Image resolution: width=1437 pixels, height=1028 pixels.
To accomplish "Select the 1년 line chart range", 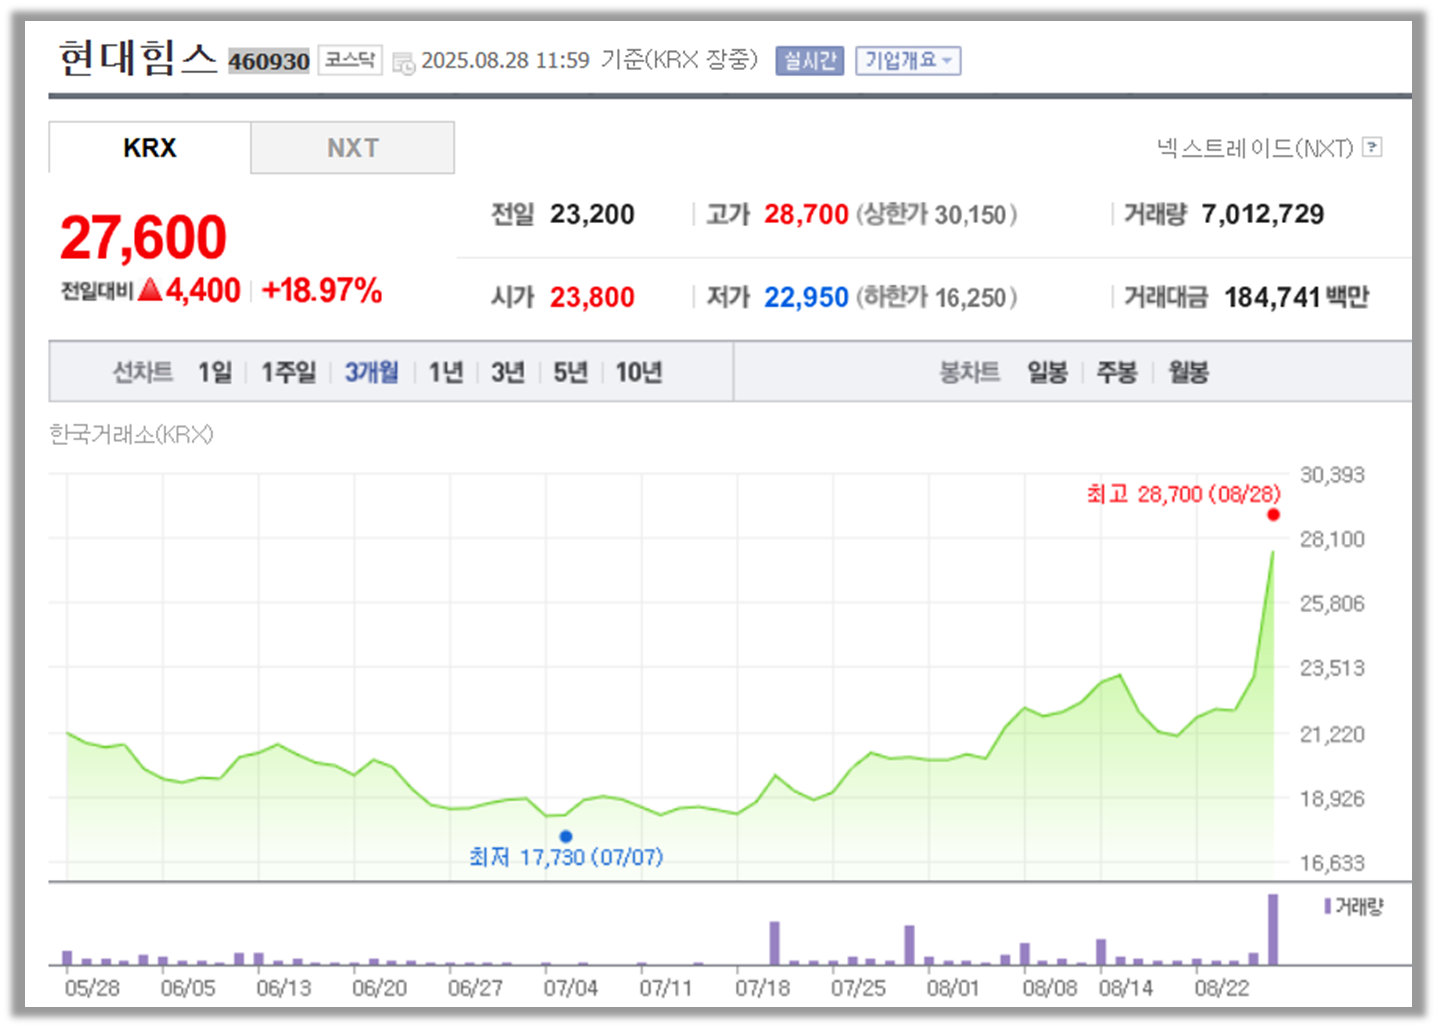I will [x=446, y=372].
